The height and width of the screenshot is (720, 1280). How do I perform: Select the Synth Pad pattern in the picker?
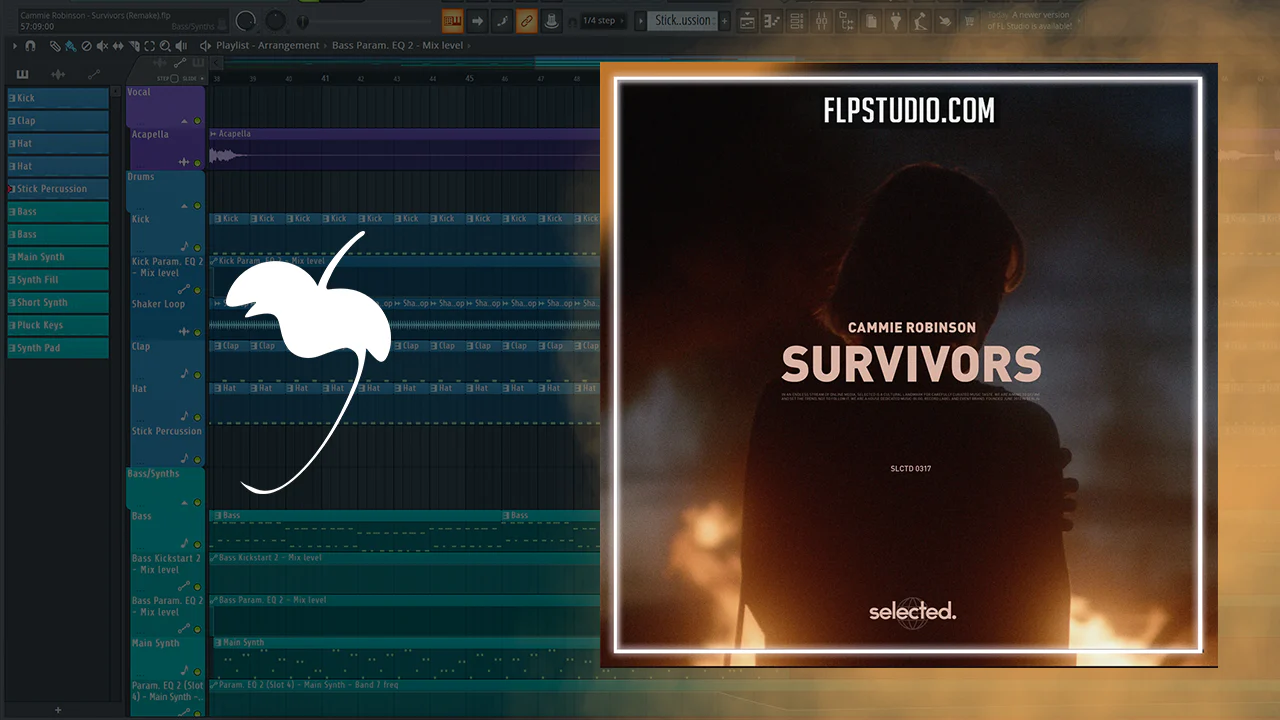pos(58,348)
